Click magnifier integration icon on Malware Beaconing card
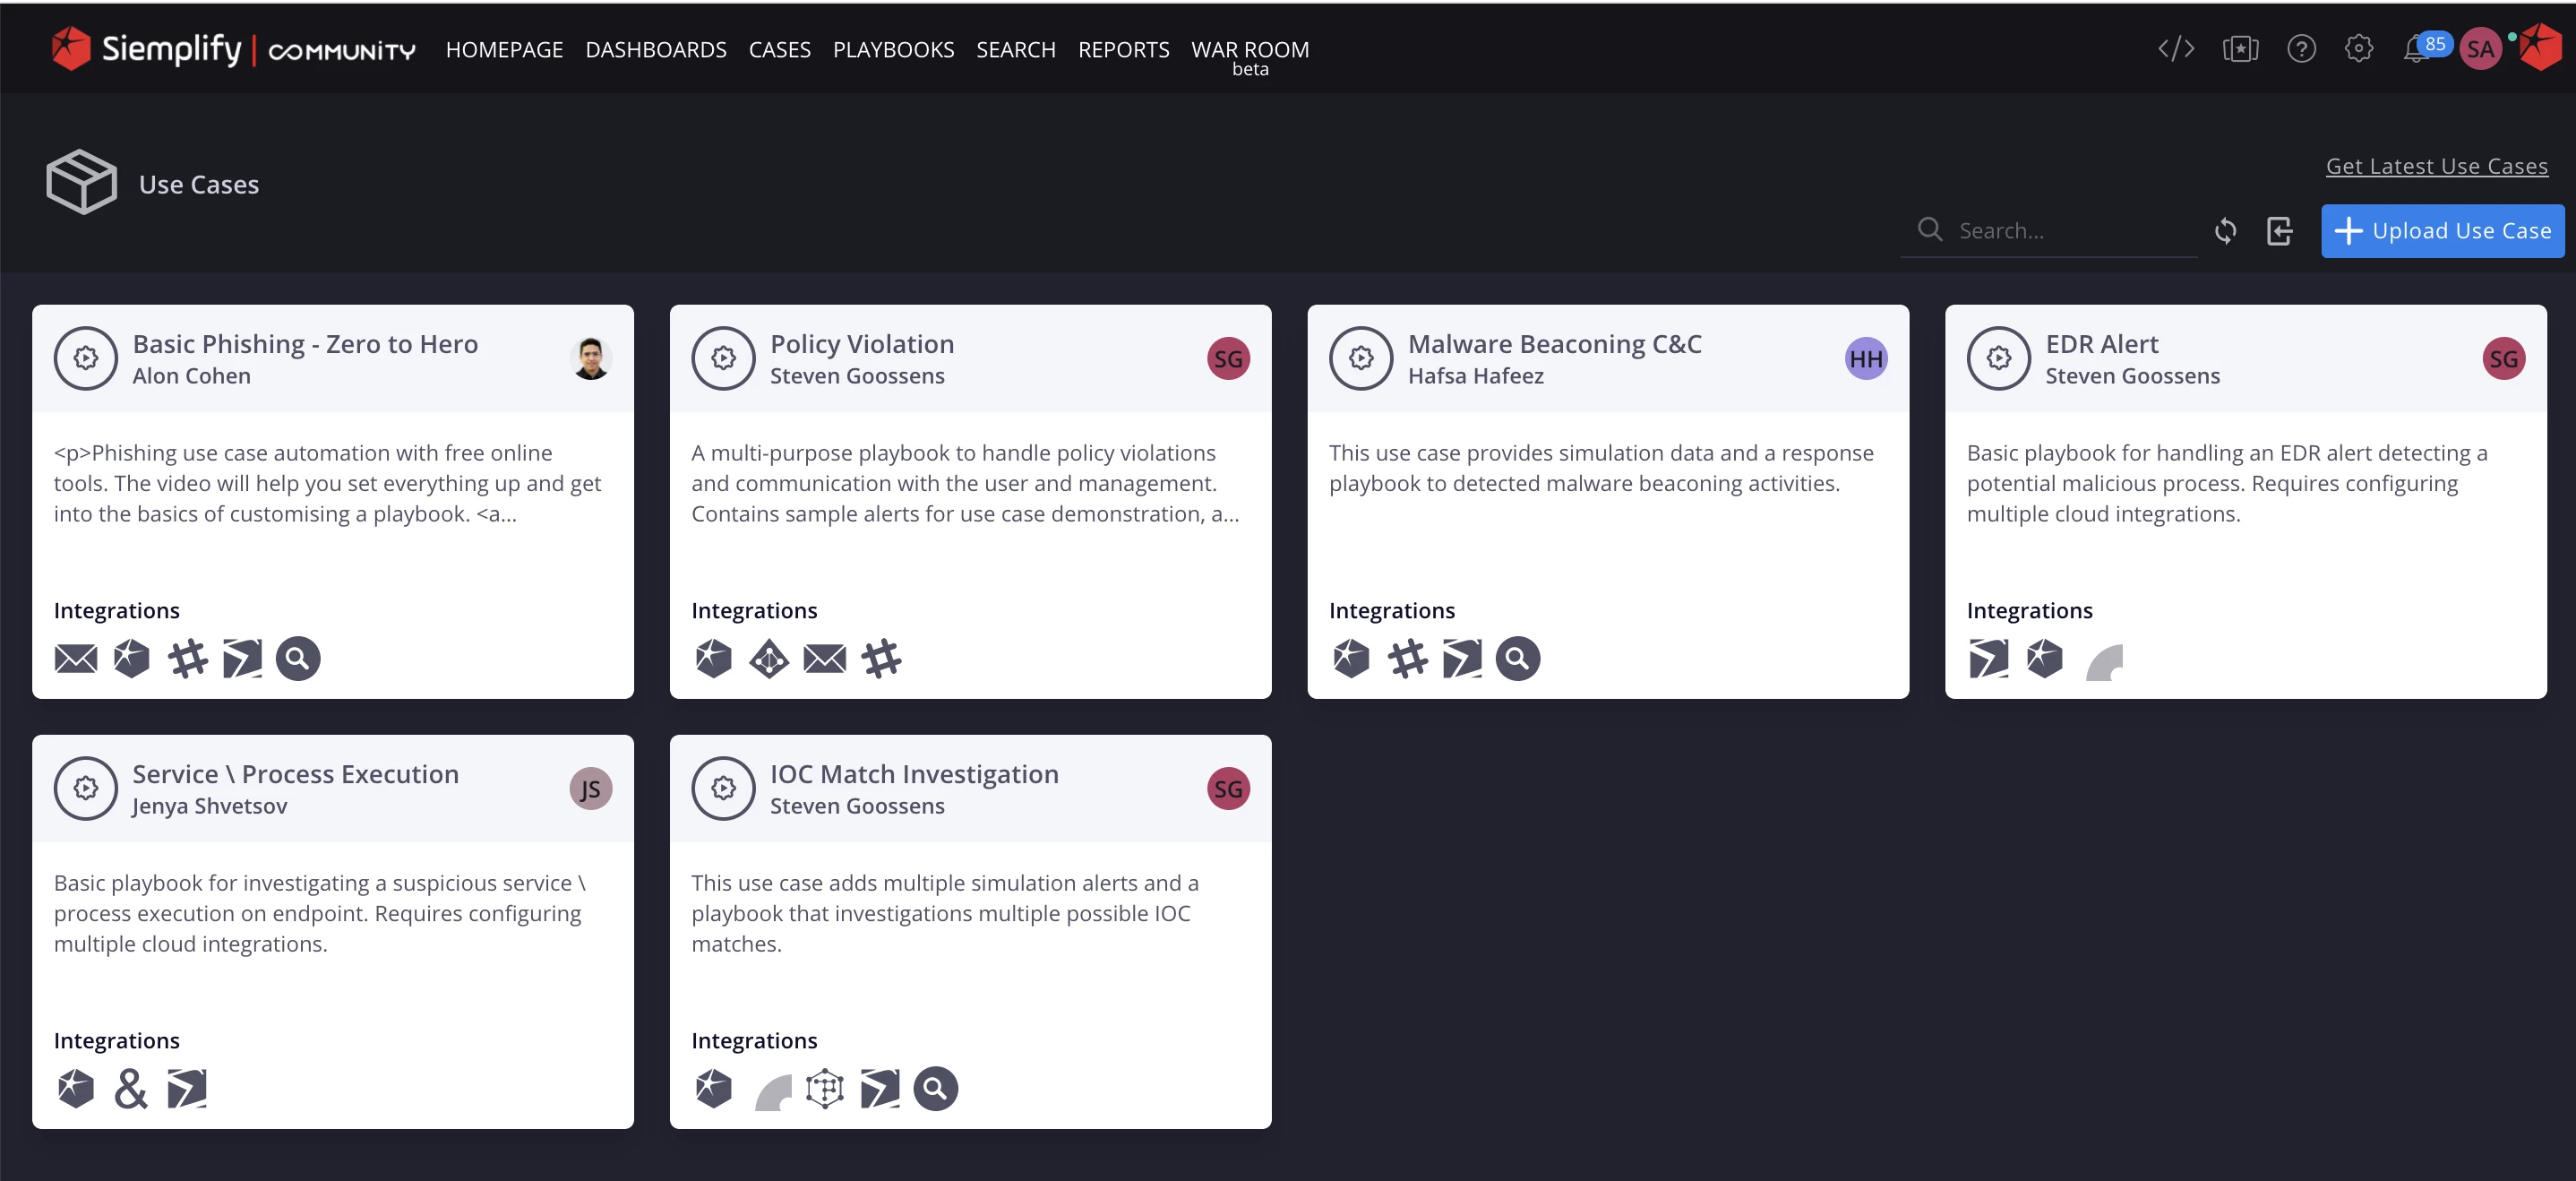2576x1181 pixels. 1518,659
